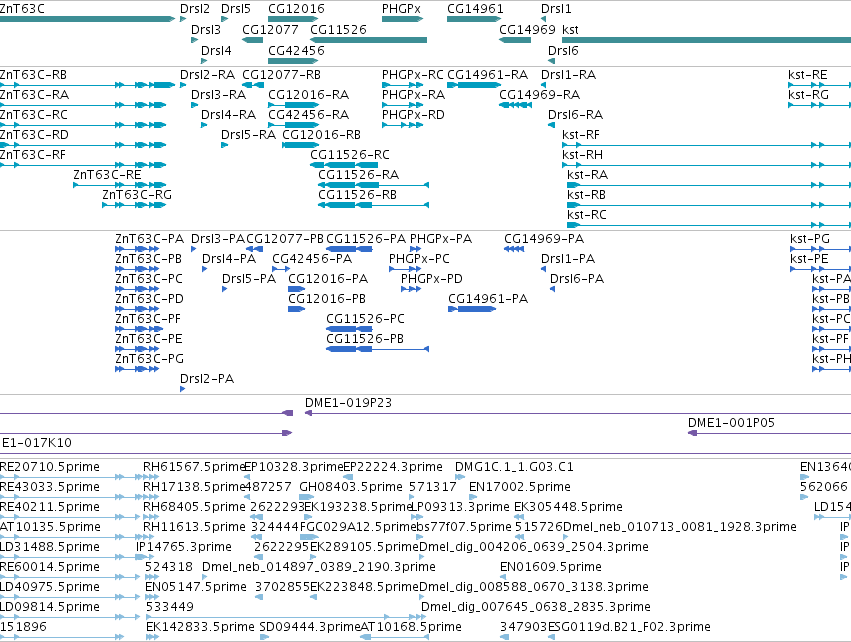Select the Drsl4 gene label
This screenshot has width=851, height=642.
pos(216,50)
